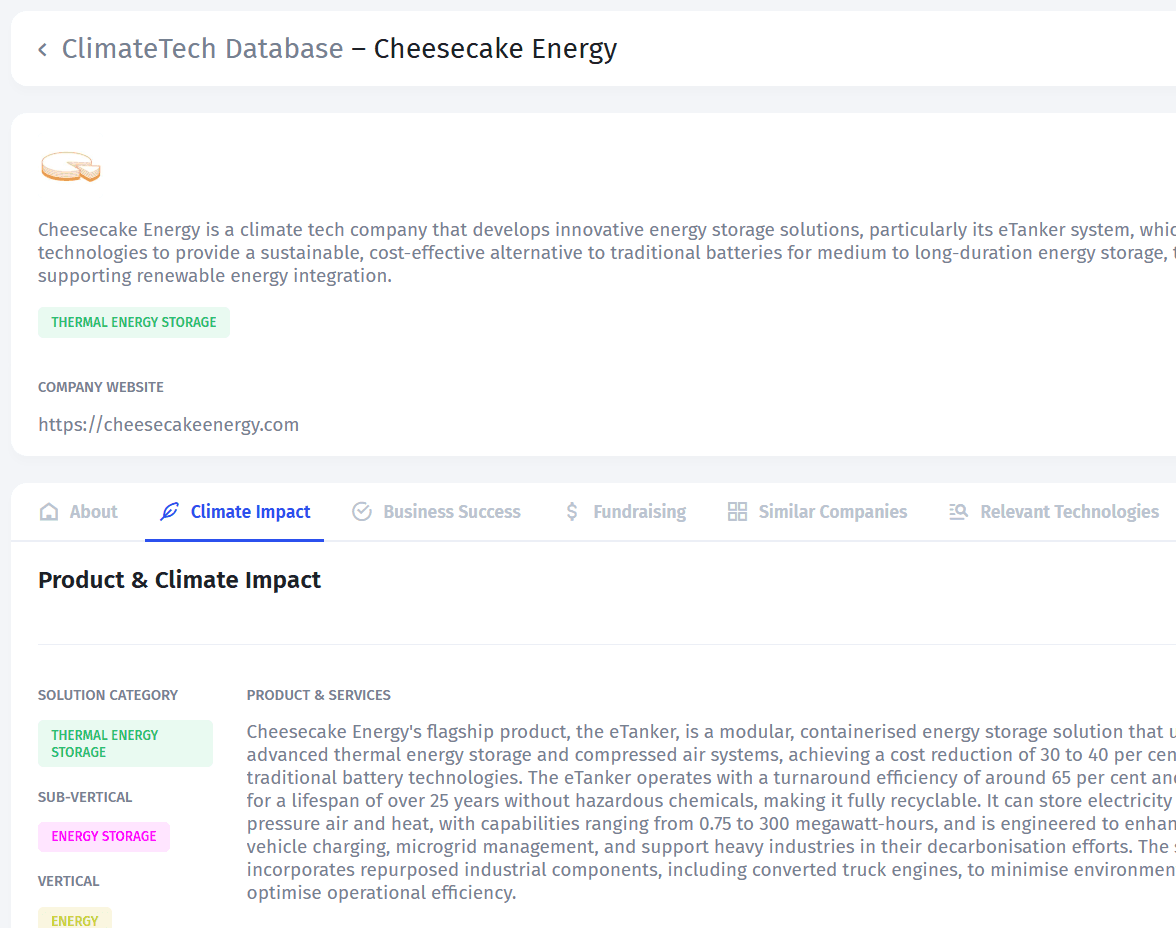Switch to the About tab

(x=78, y=512)
